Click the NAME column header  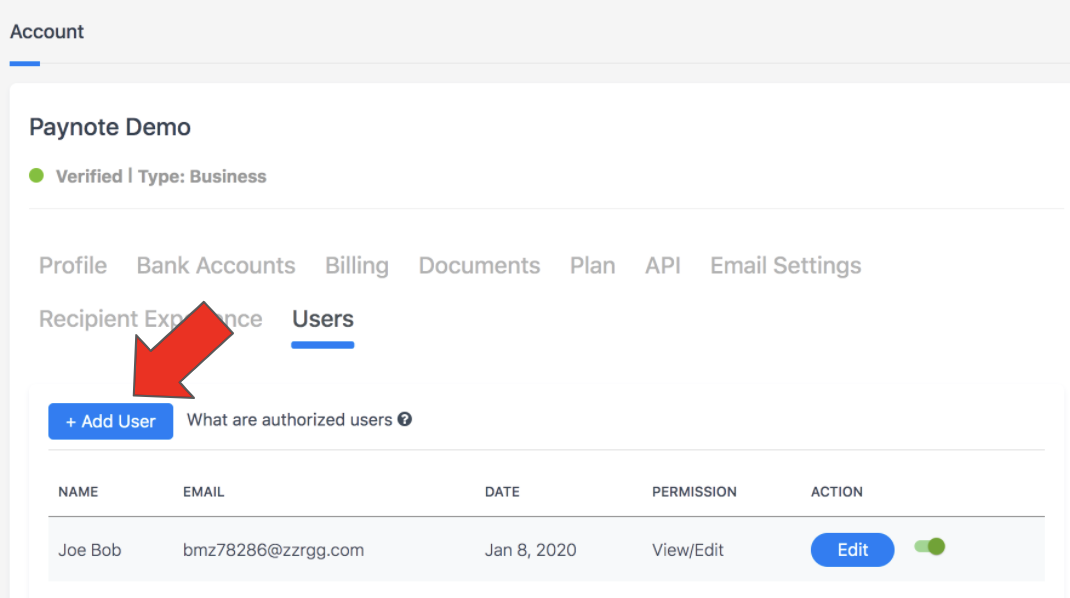click(x=78, y=492)
